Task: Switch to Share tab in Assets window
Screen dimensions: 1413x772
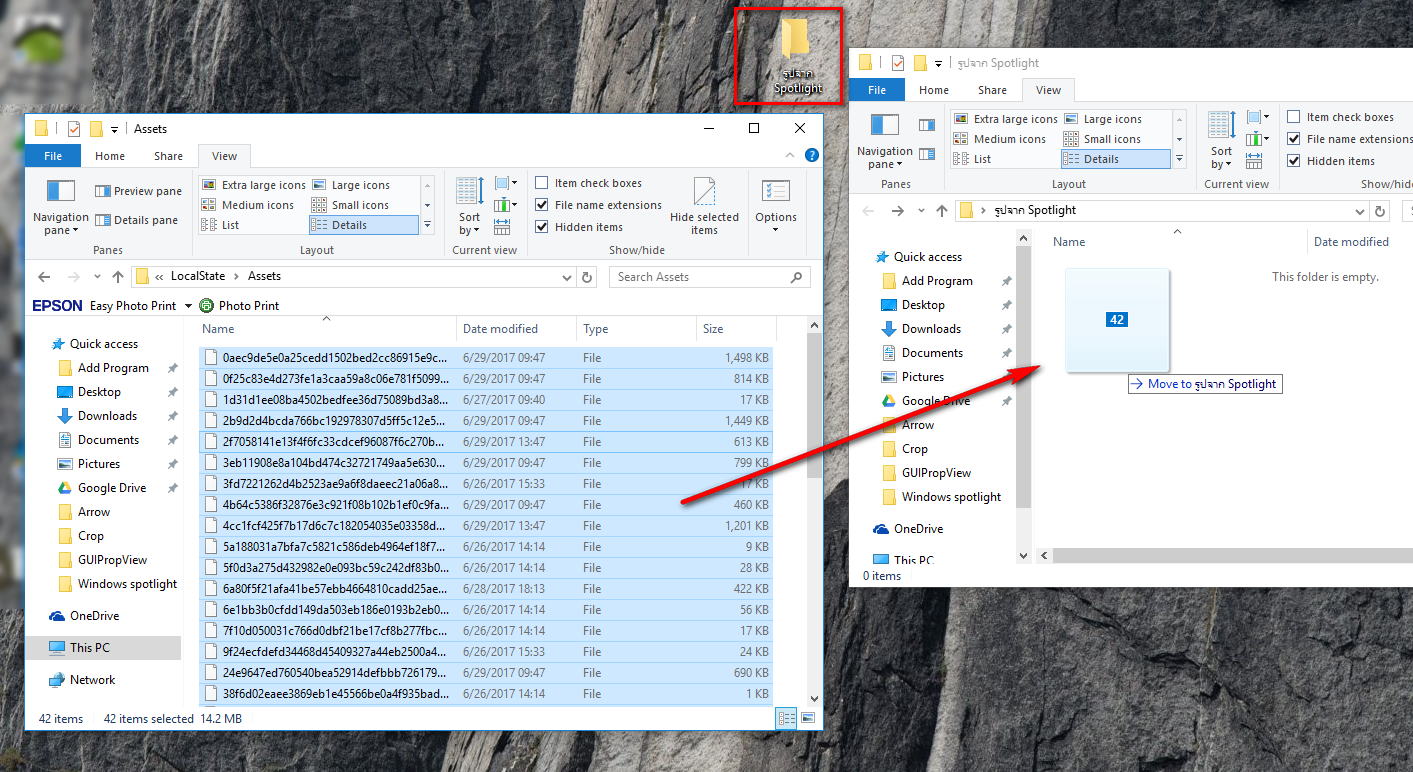Action: pos(168,156)
